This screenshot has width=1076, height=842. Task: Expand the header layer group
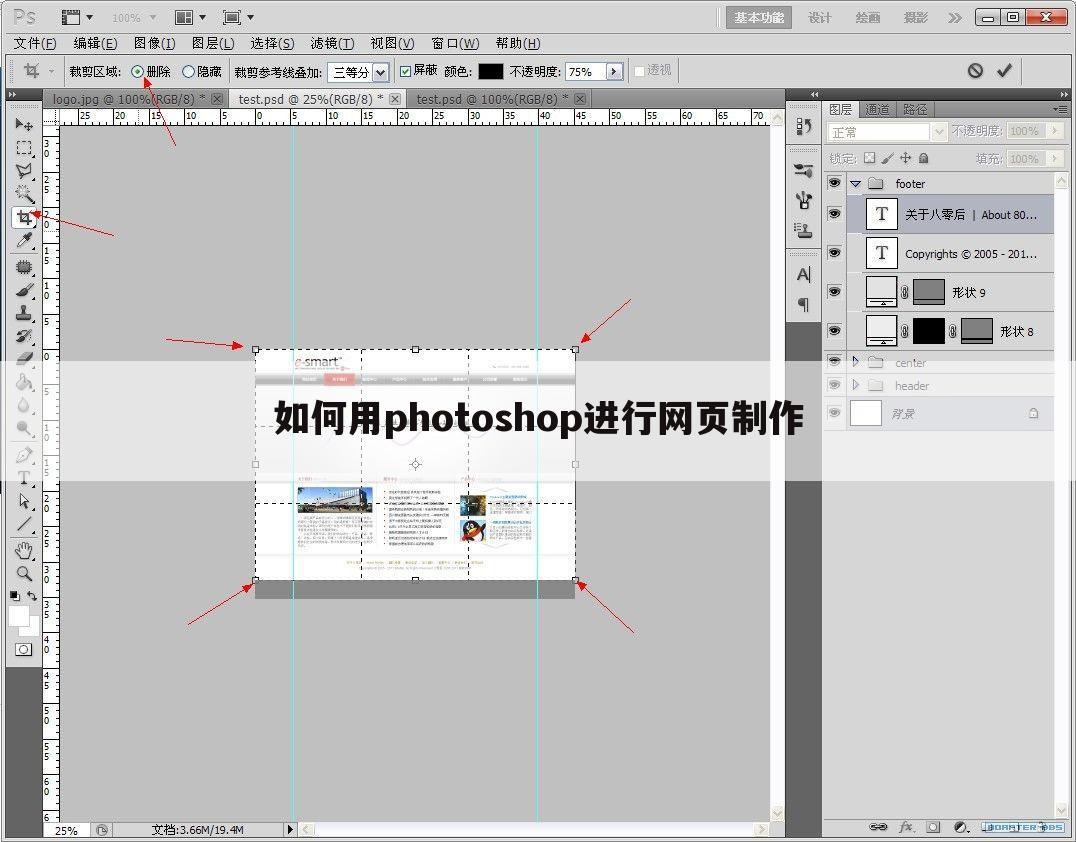tap(856, 385)
